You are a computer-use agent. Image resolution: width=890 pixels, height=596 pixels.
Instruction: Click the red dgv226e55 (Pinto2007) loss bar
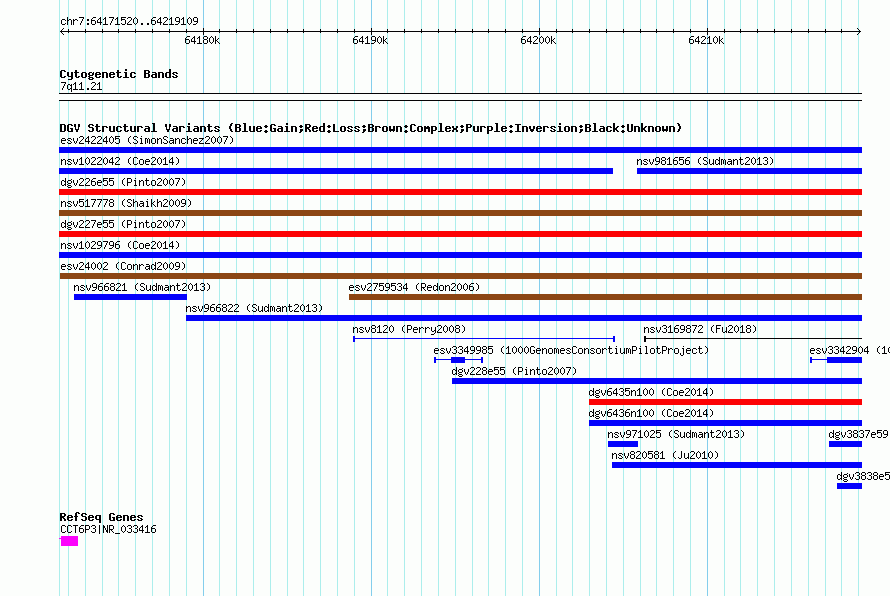(460, 192)
